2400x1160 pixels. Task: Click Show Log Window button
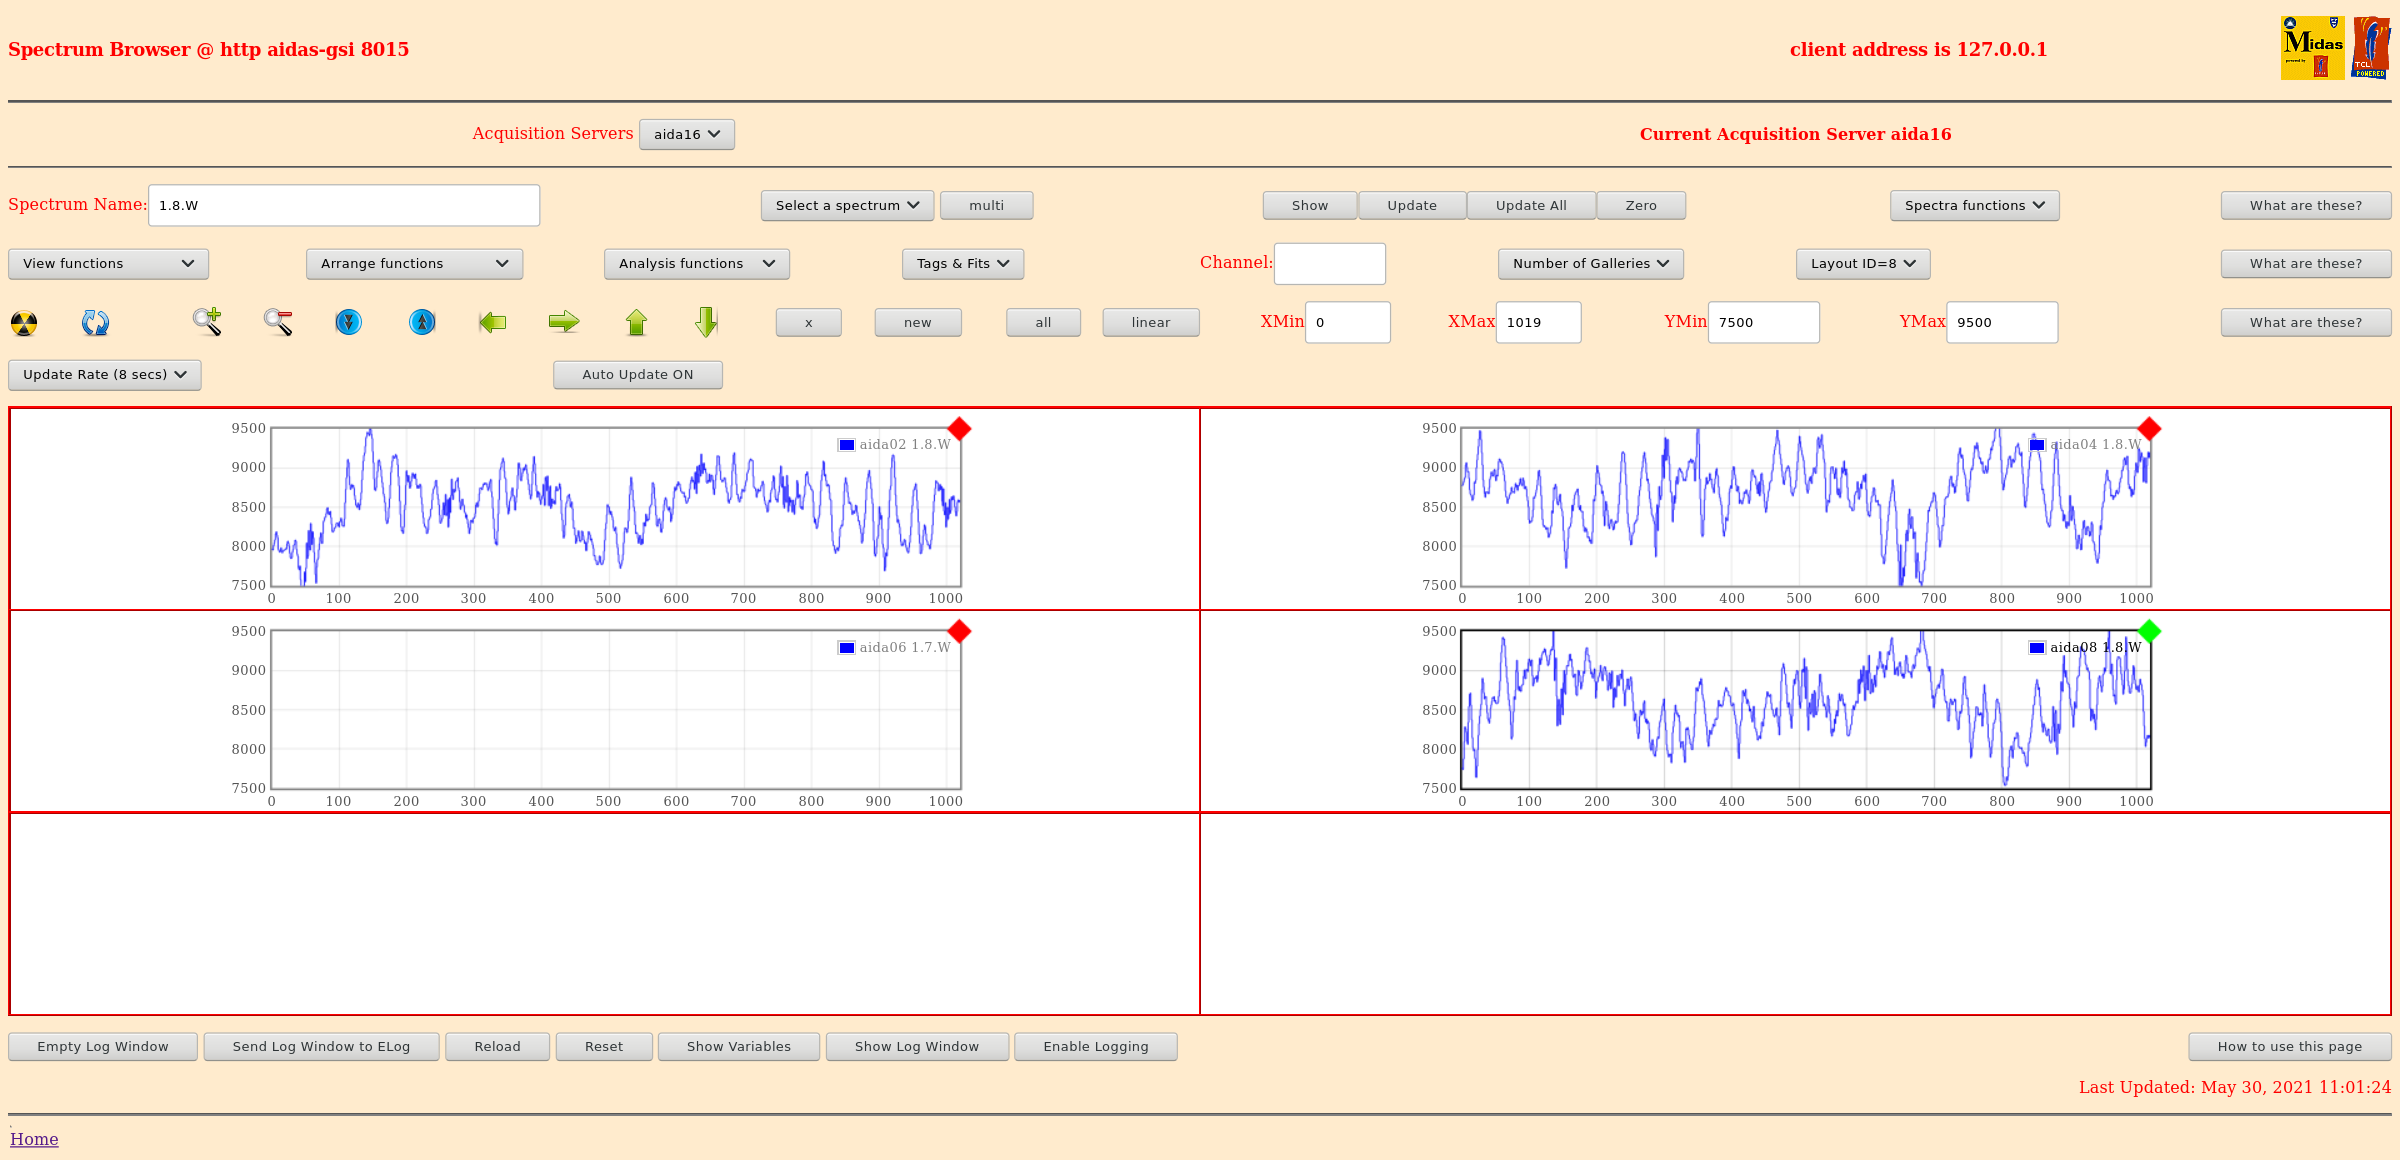coord(917,1047)
